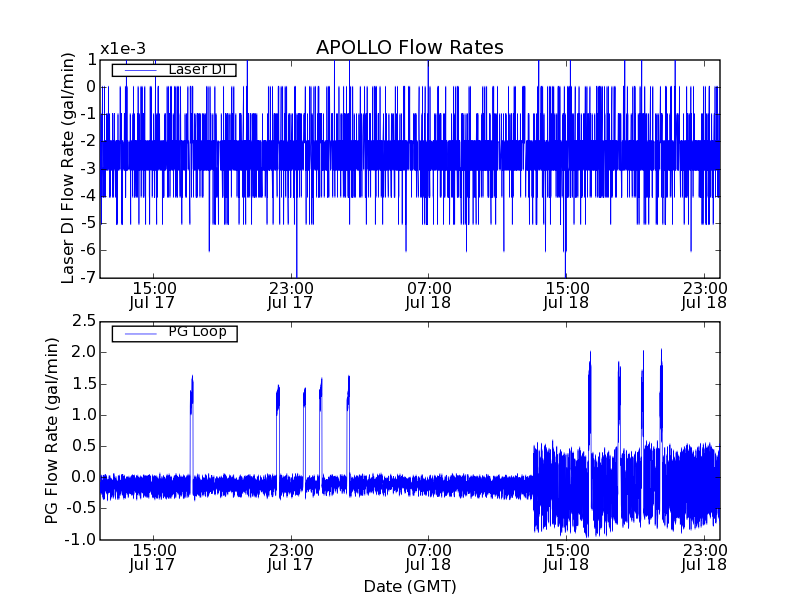Click the Laser DI Flow Rate y-axis label
This screenshot has width=800, height=600.
[69, 168]
